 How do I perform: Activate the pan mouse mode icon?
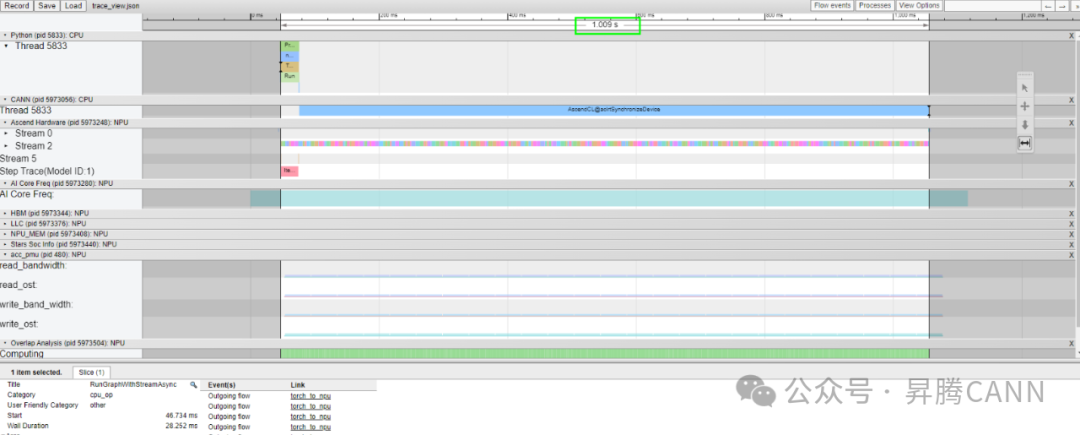(x=1024, y=107)
